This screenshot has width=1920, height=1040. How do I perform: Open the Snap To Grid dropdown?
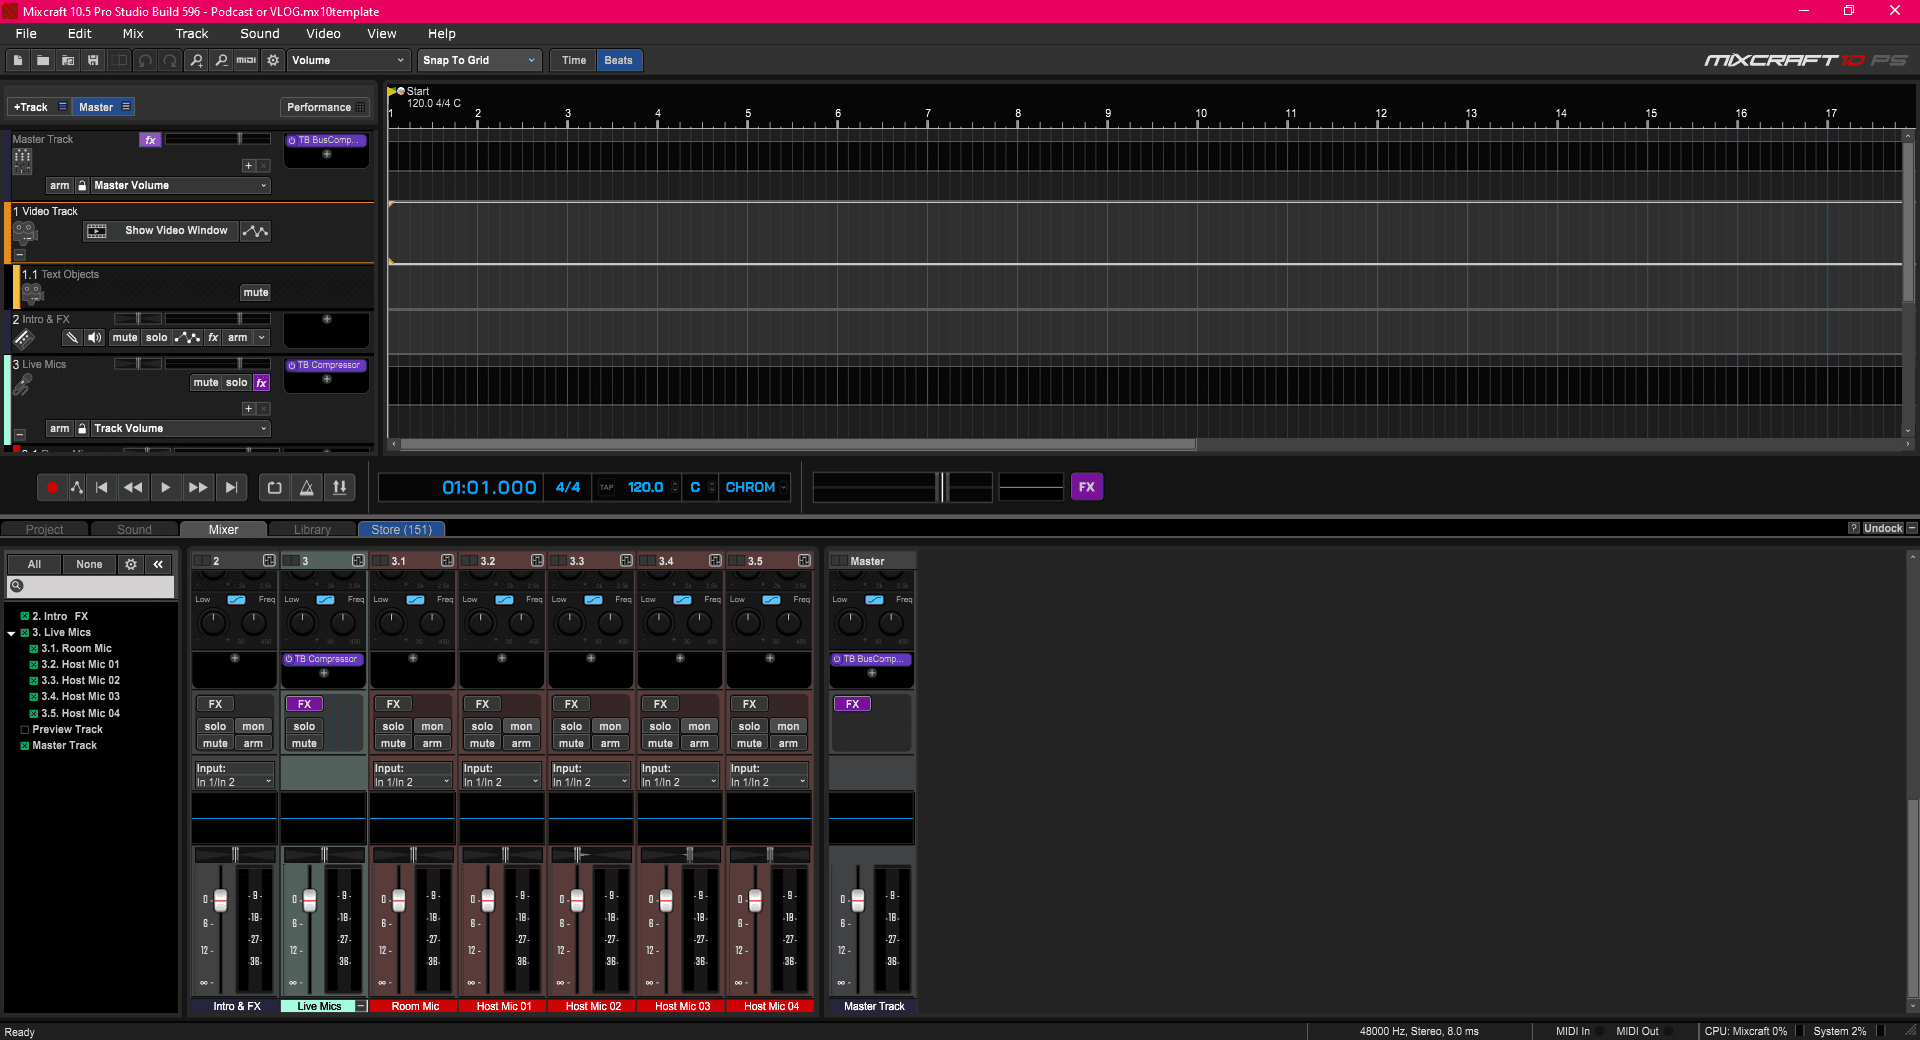pyautogui.click(x=479, y=61)
